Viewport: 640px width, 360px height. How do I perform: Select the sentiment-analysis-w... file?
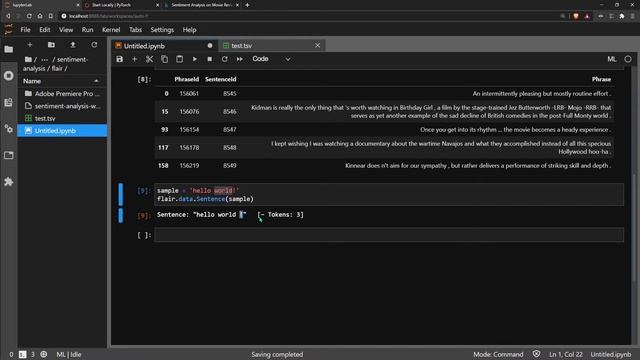click(x=62, y=106)
